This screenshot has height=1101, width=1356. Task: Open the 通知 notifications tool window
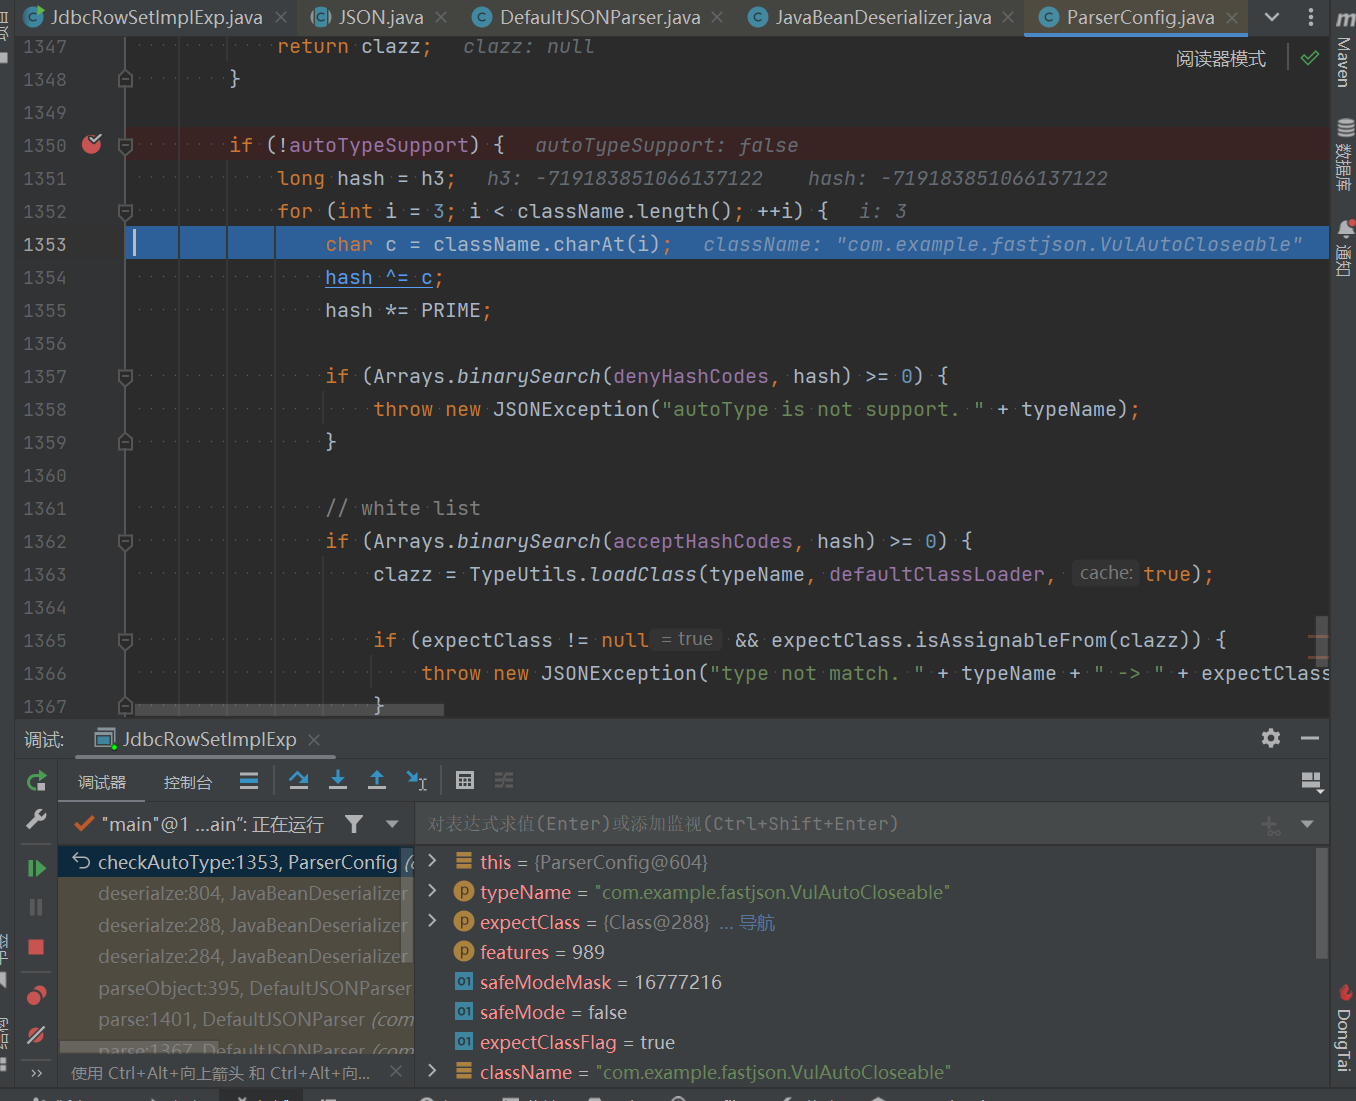tap(1345, 248)
